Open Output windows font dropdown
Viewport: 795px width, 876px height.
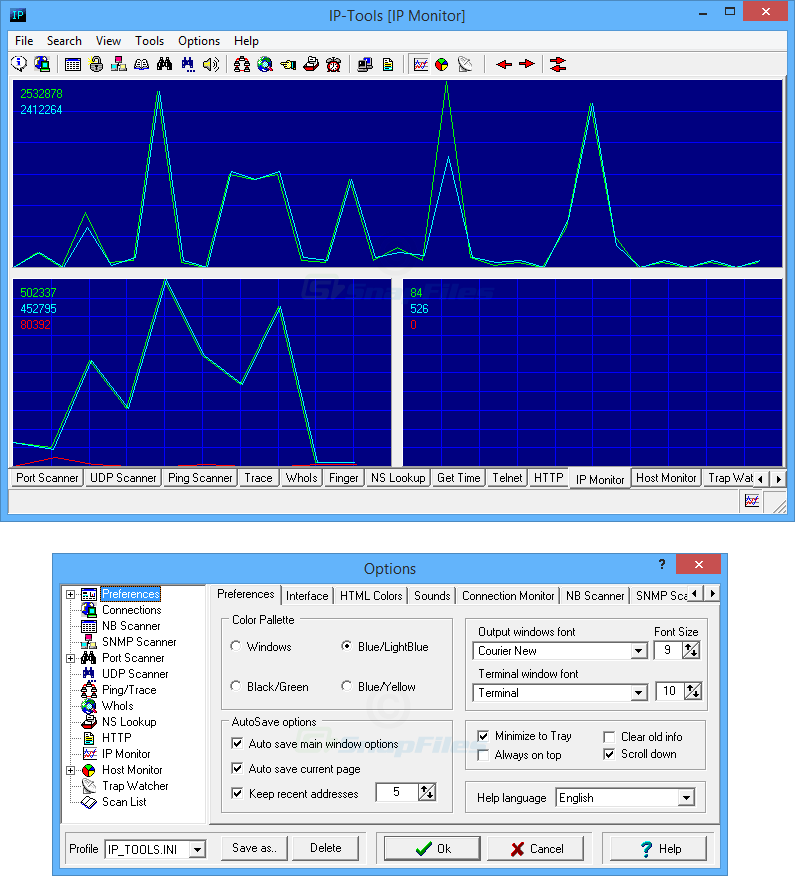pos(639,651)
